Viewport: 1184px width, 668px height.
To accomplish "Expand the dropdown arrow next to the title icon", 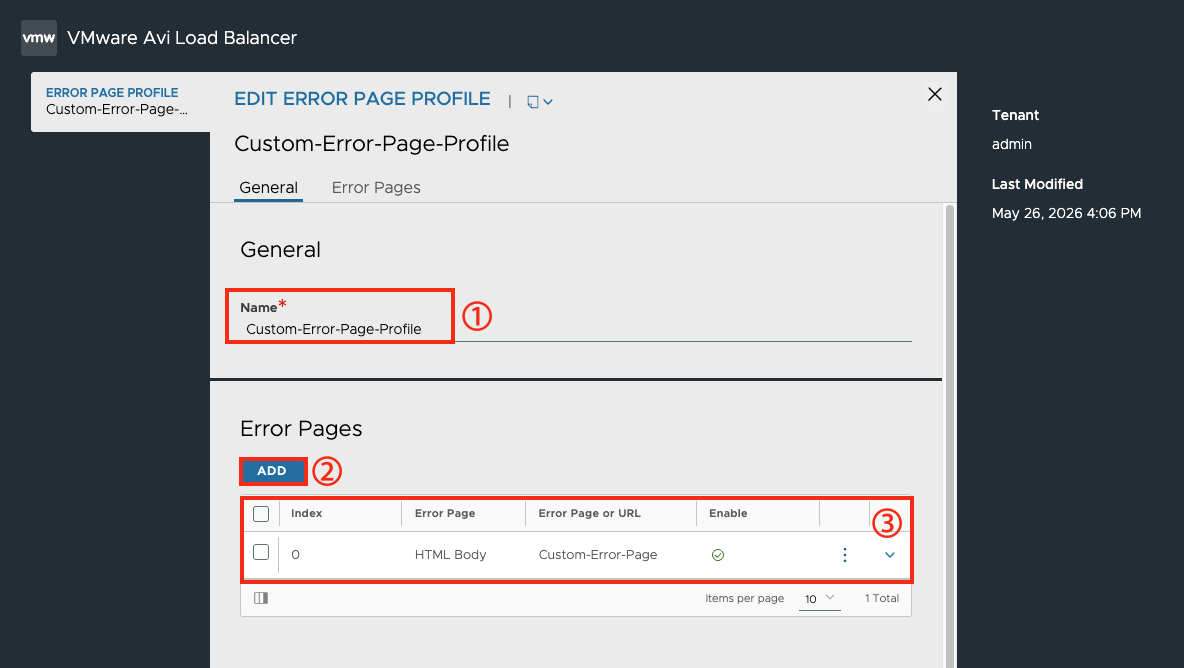I will pyautogui.click(x=548, y=102).
